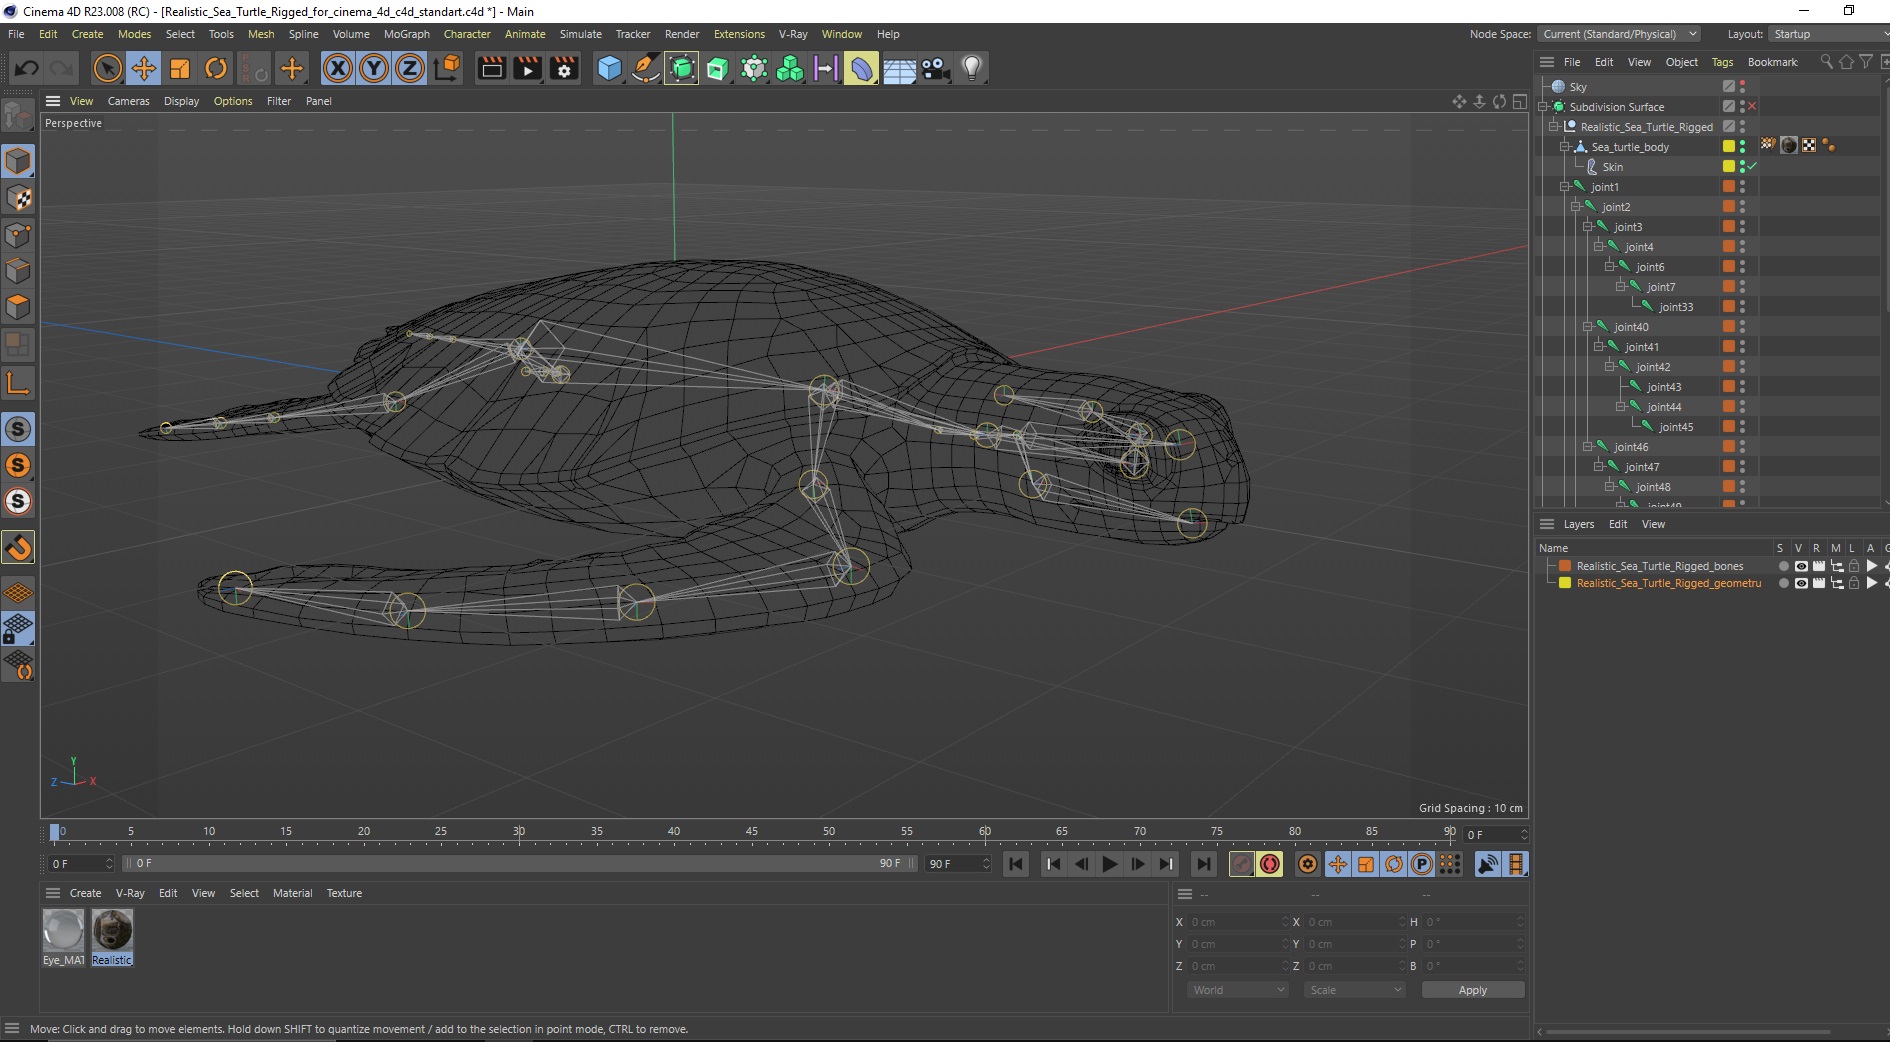Open the Node Space dropdown
The height and width of the screenshot is (1042, 1890).
pyautogui.click(x=1619, y=34)
